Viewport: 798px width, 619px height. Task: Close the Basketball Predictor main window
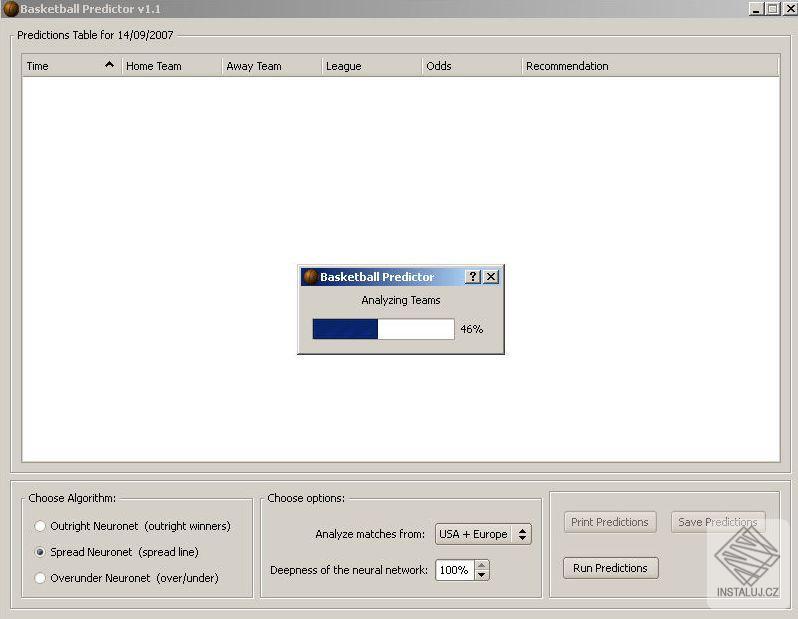click(790, 9)
